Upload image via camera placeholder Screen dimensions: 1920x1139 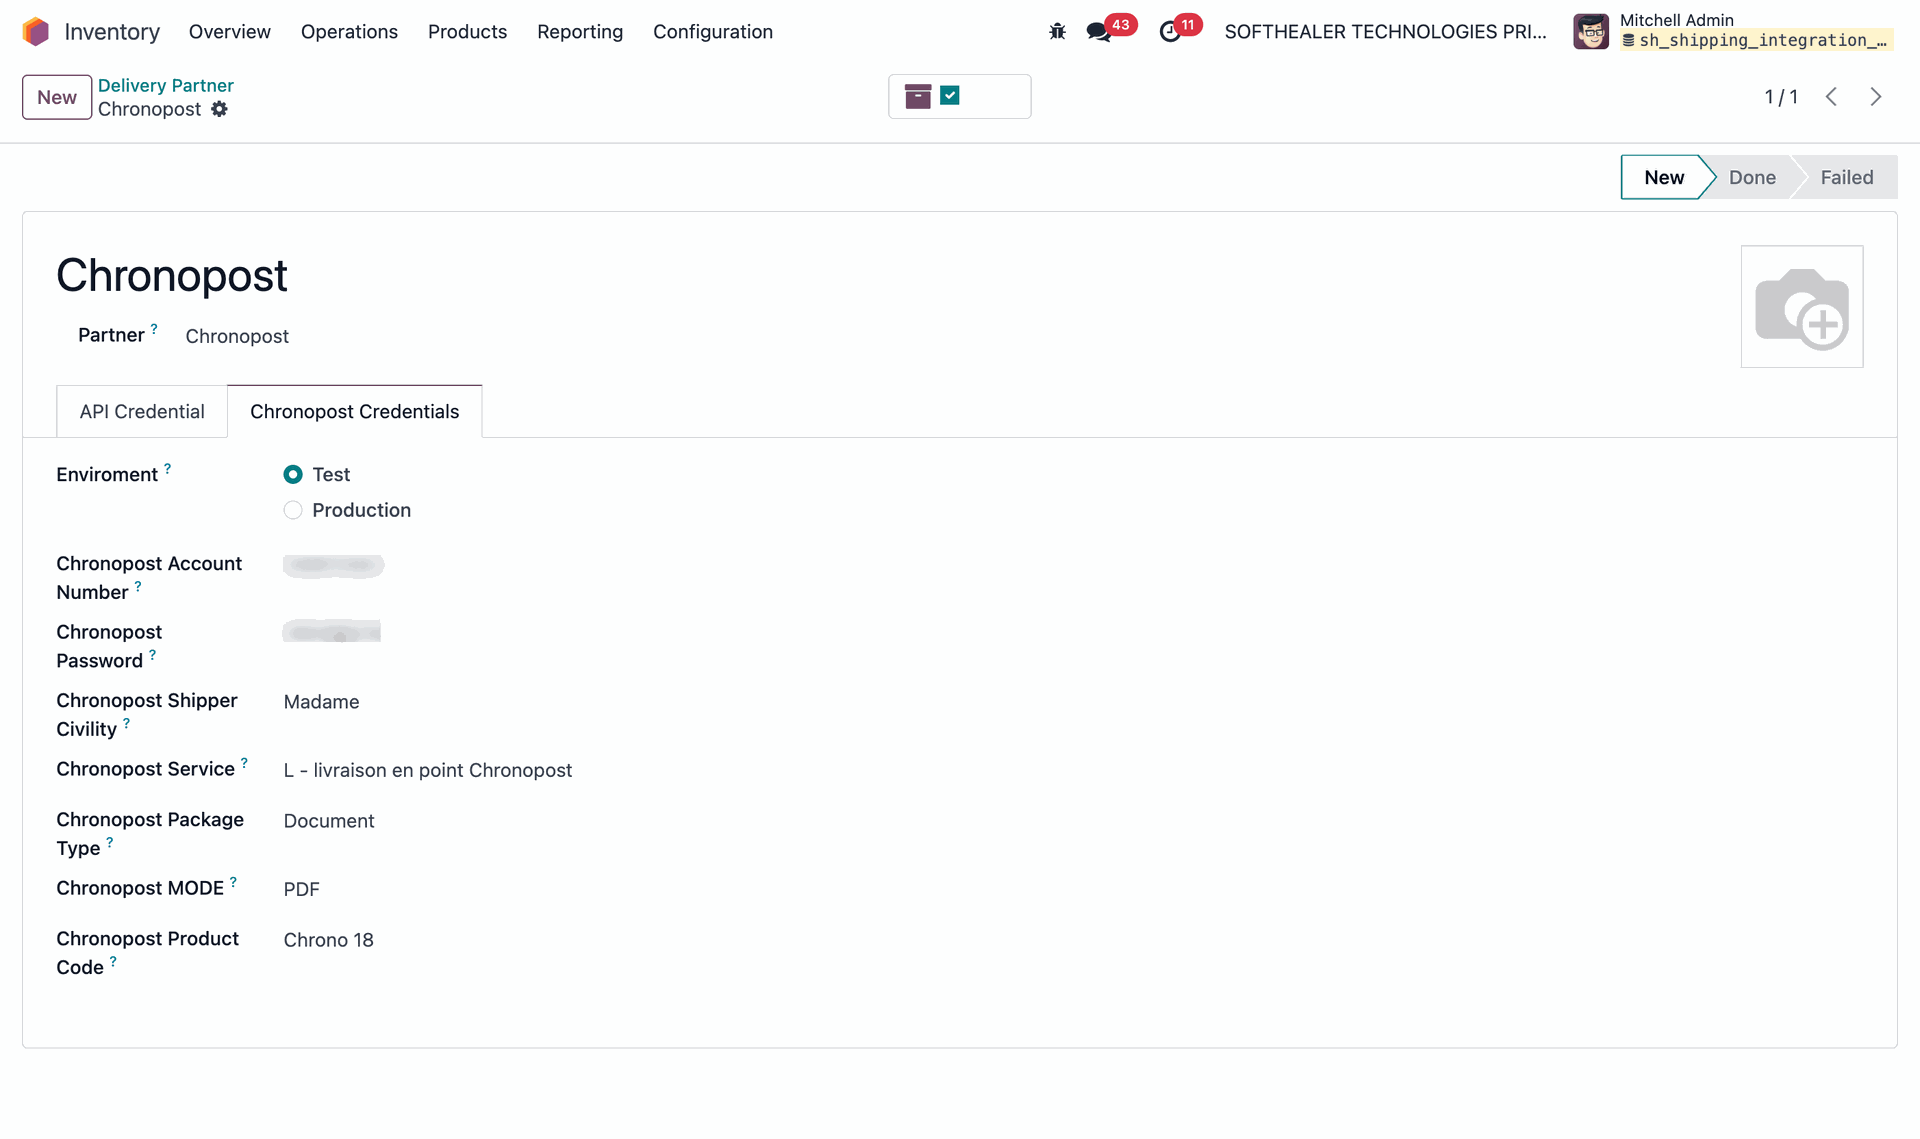click(1801, 307)
